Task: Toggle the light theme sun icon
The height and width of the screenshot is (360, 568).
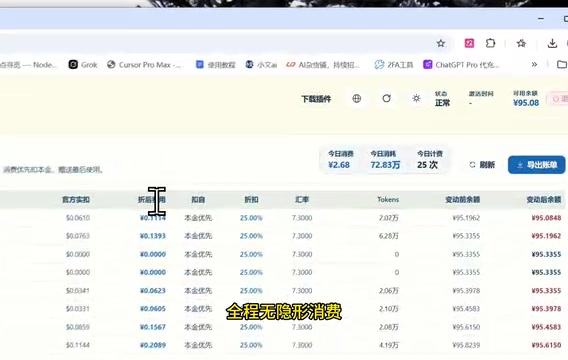Action: [x=416, y=99]
